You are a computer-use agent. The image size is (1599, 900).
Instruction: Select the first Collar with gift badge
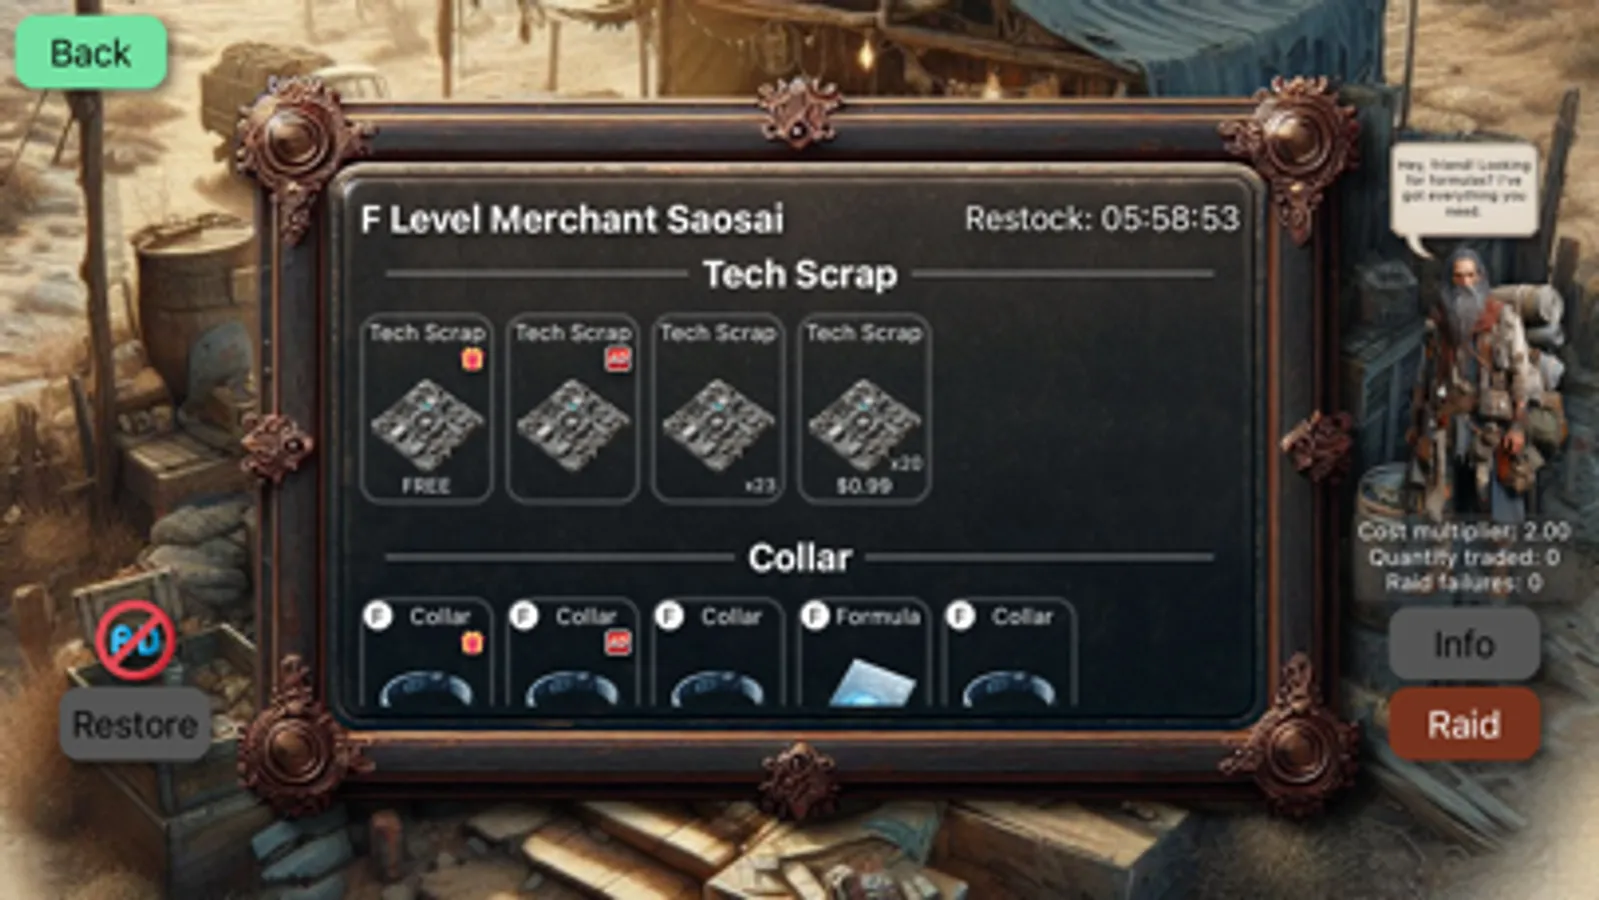[426, 652]
